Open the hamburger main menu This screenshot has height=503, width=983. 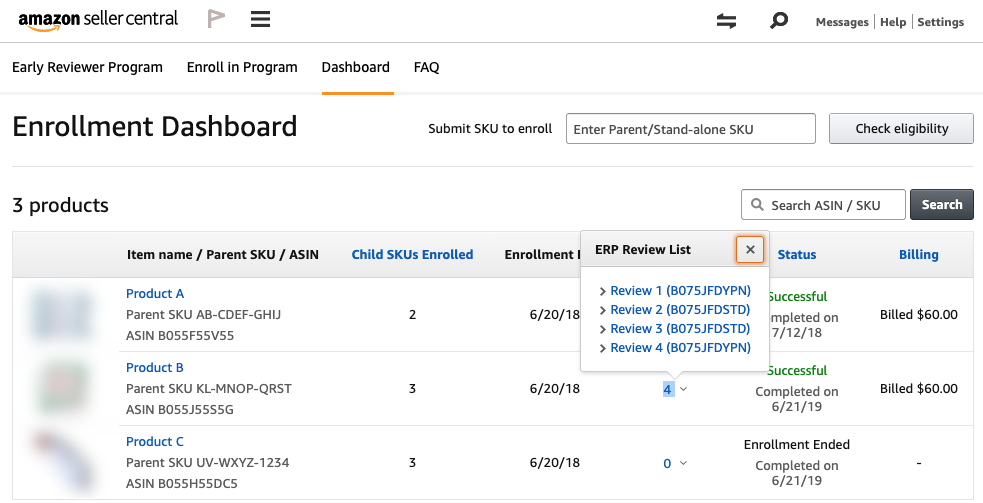click(x=260, y=19)
